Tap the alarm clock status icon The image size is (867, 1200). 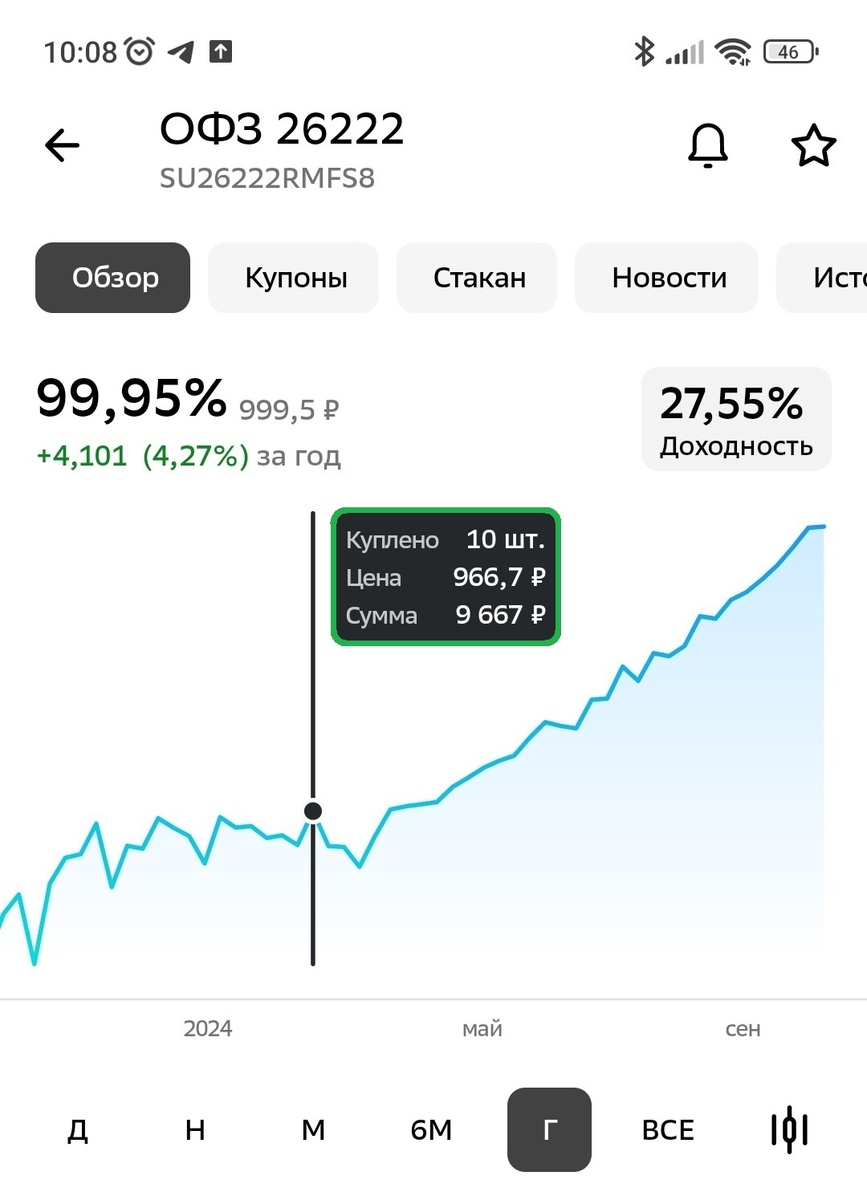(139, 51)
